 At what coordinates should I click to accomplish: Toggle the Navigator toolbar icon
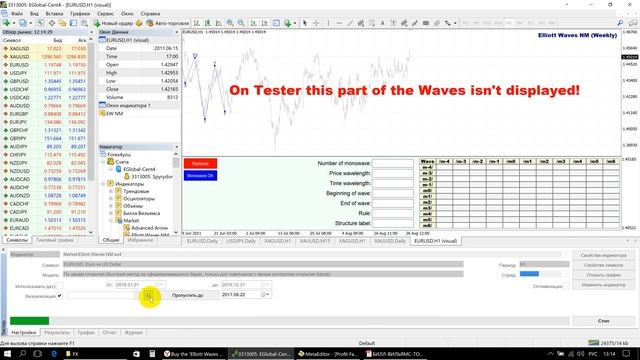(x=62, y=23)
